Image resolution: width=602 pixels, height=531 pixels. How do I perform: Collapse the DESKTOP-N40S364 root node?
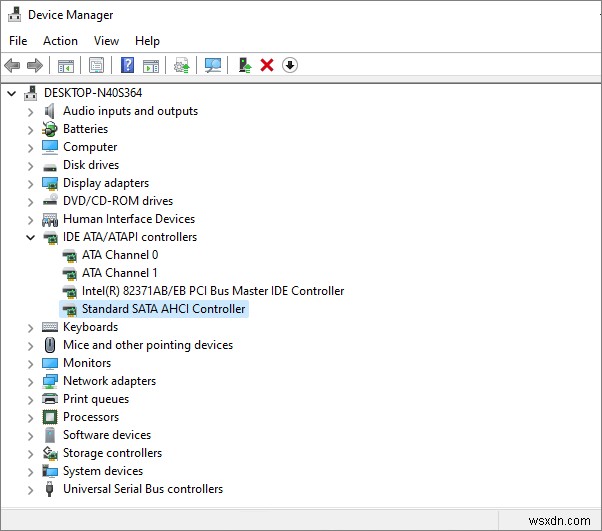(x=12, y=93)
